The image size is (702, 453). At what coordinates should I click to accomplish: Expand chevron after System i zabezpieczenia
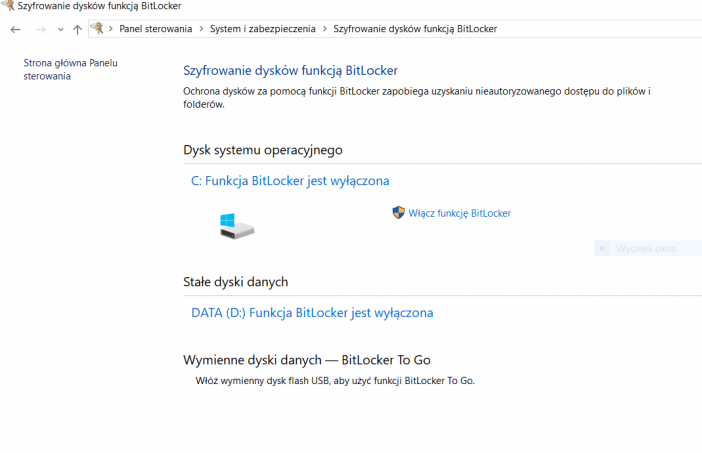point(325,29)
